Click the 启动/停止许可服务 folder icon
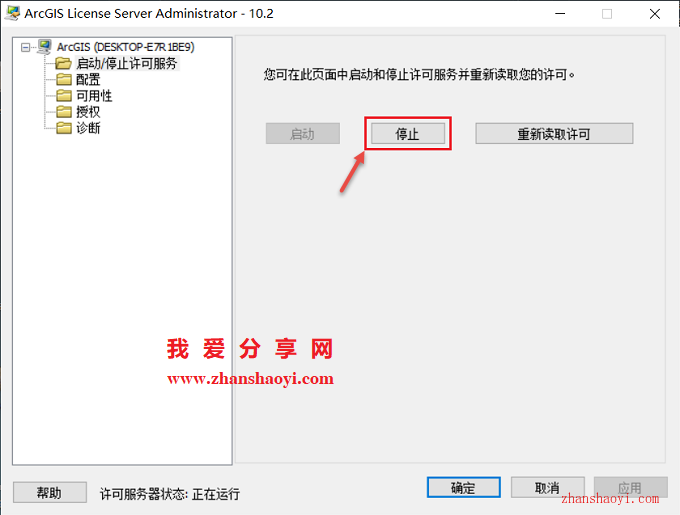680x515 pixels. pyautogui.click(x=63, y=63)
